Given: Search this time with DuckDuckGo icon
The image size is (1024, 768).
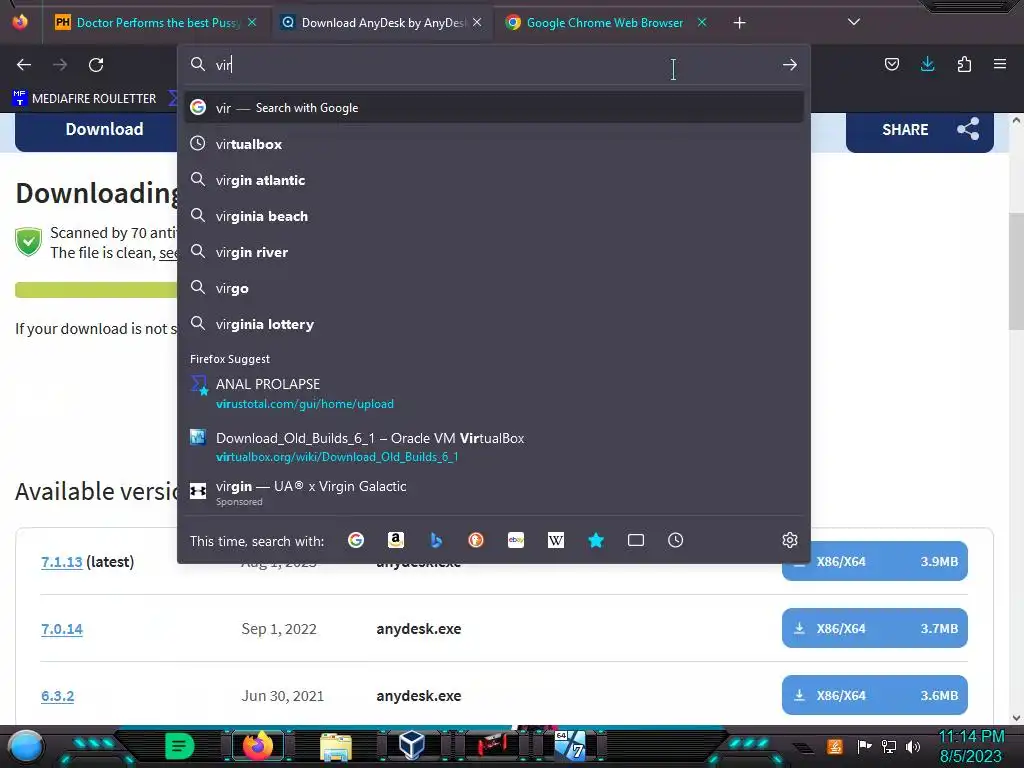Looking at the screenshot, I should click(476, 540).
